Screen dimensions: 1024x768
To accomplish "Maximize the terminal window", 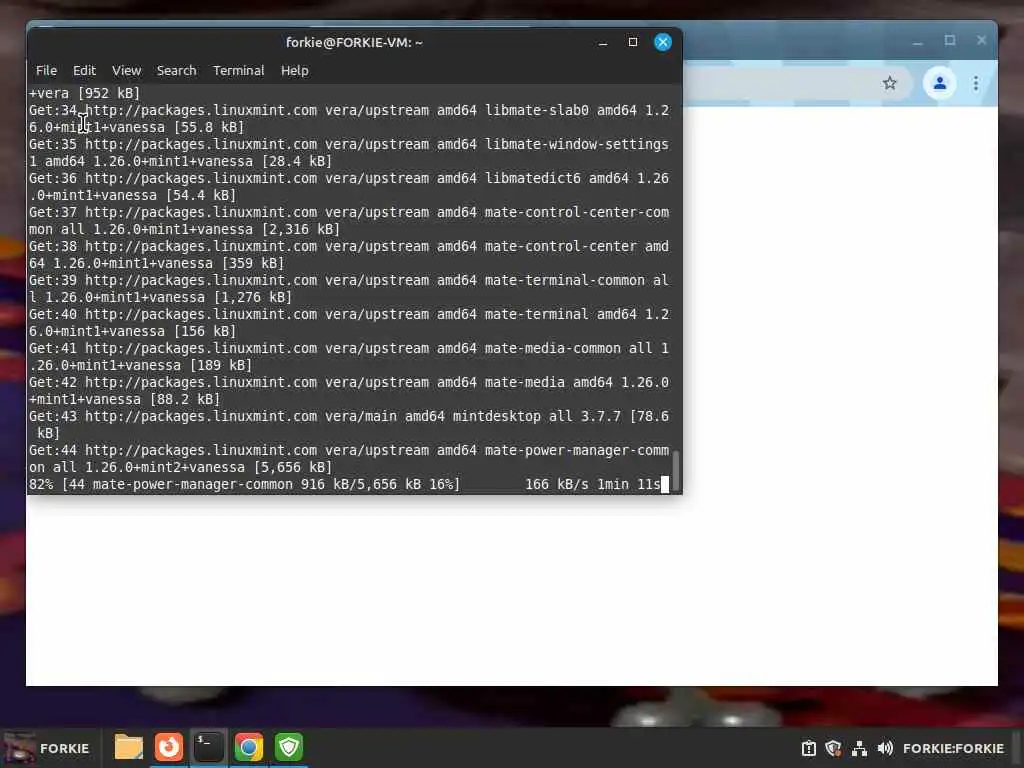I will point(633,42).
